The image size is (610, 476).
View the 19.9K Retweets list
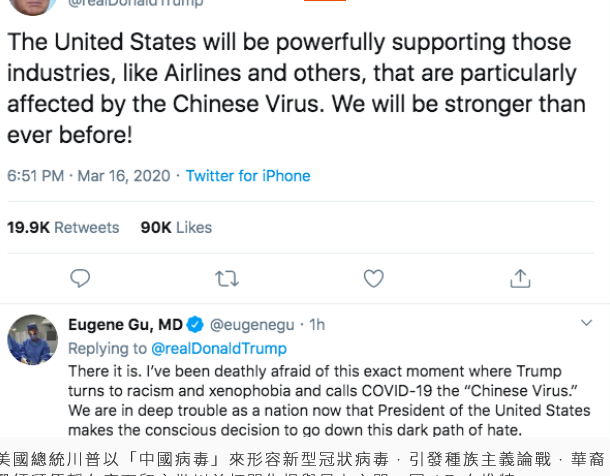63,227
